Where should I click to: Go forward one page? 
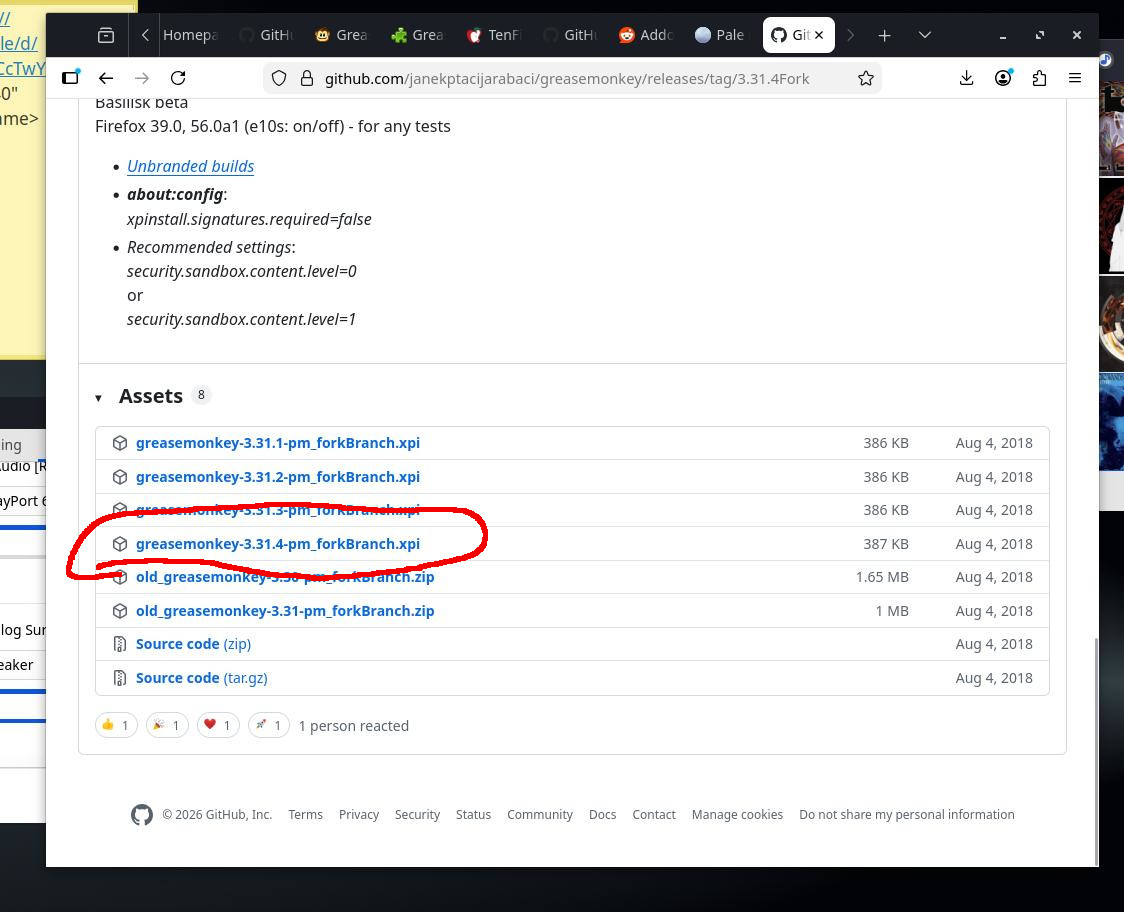142,78
